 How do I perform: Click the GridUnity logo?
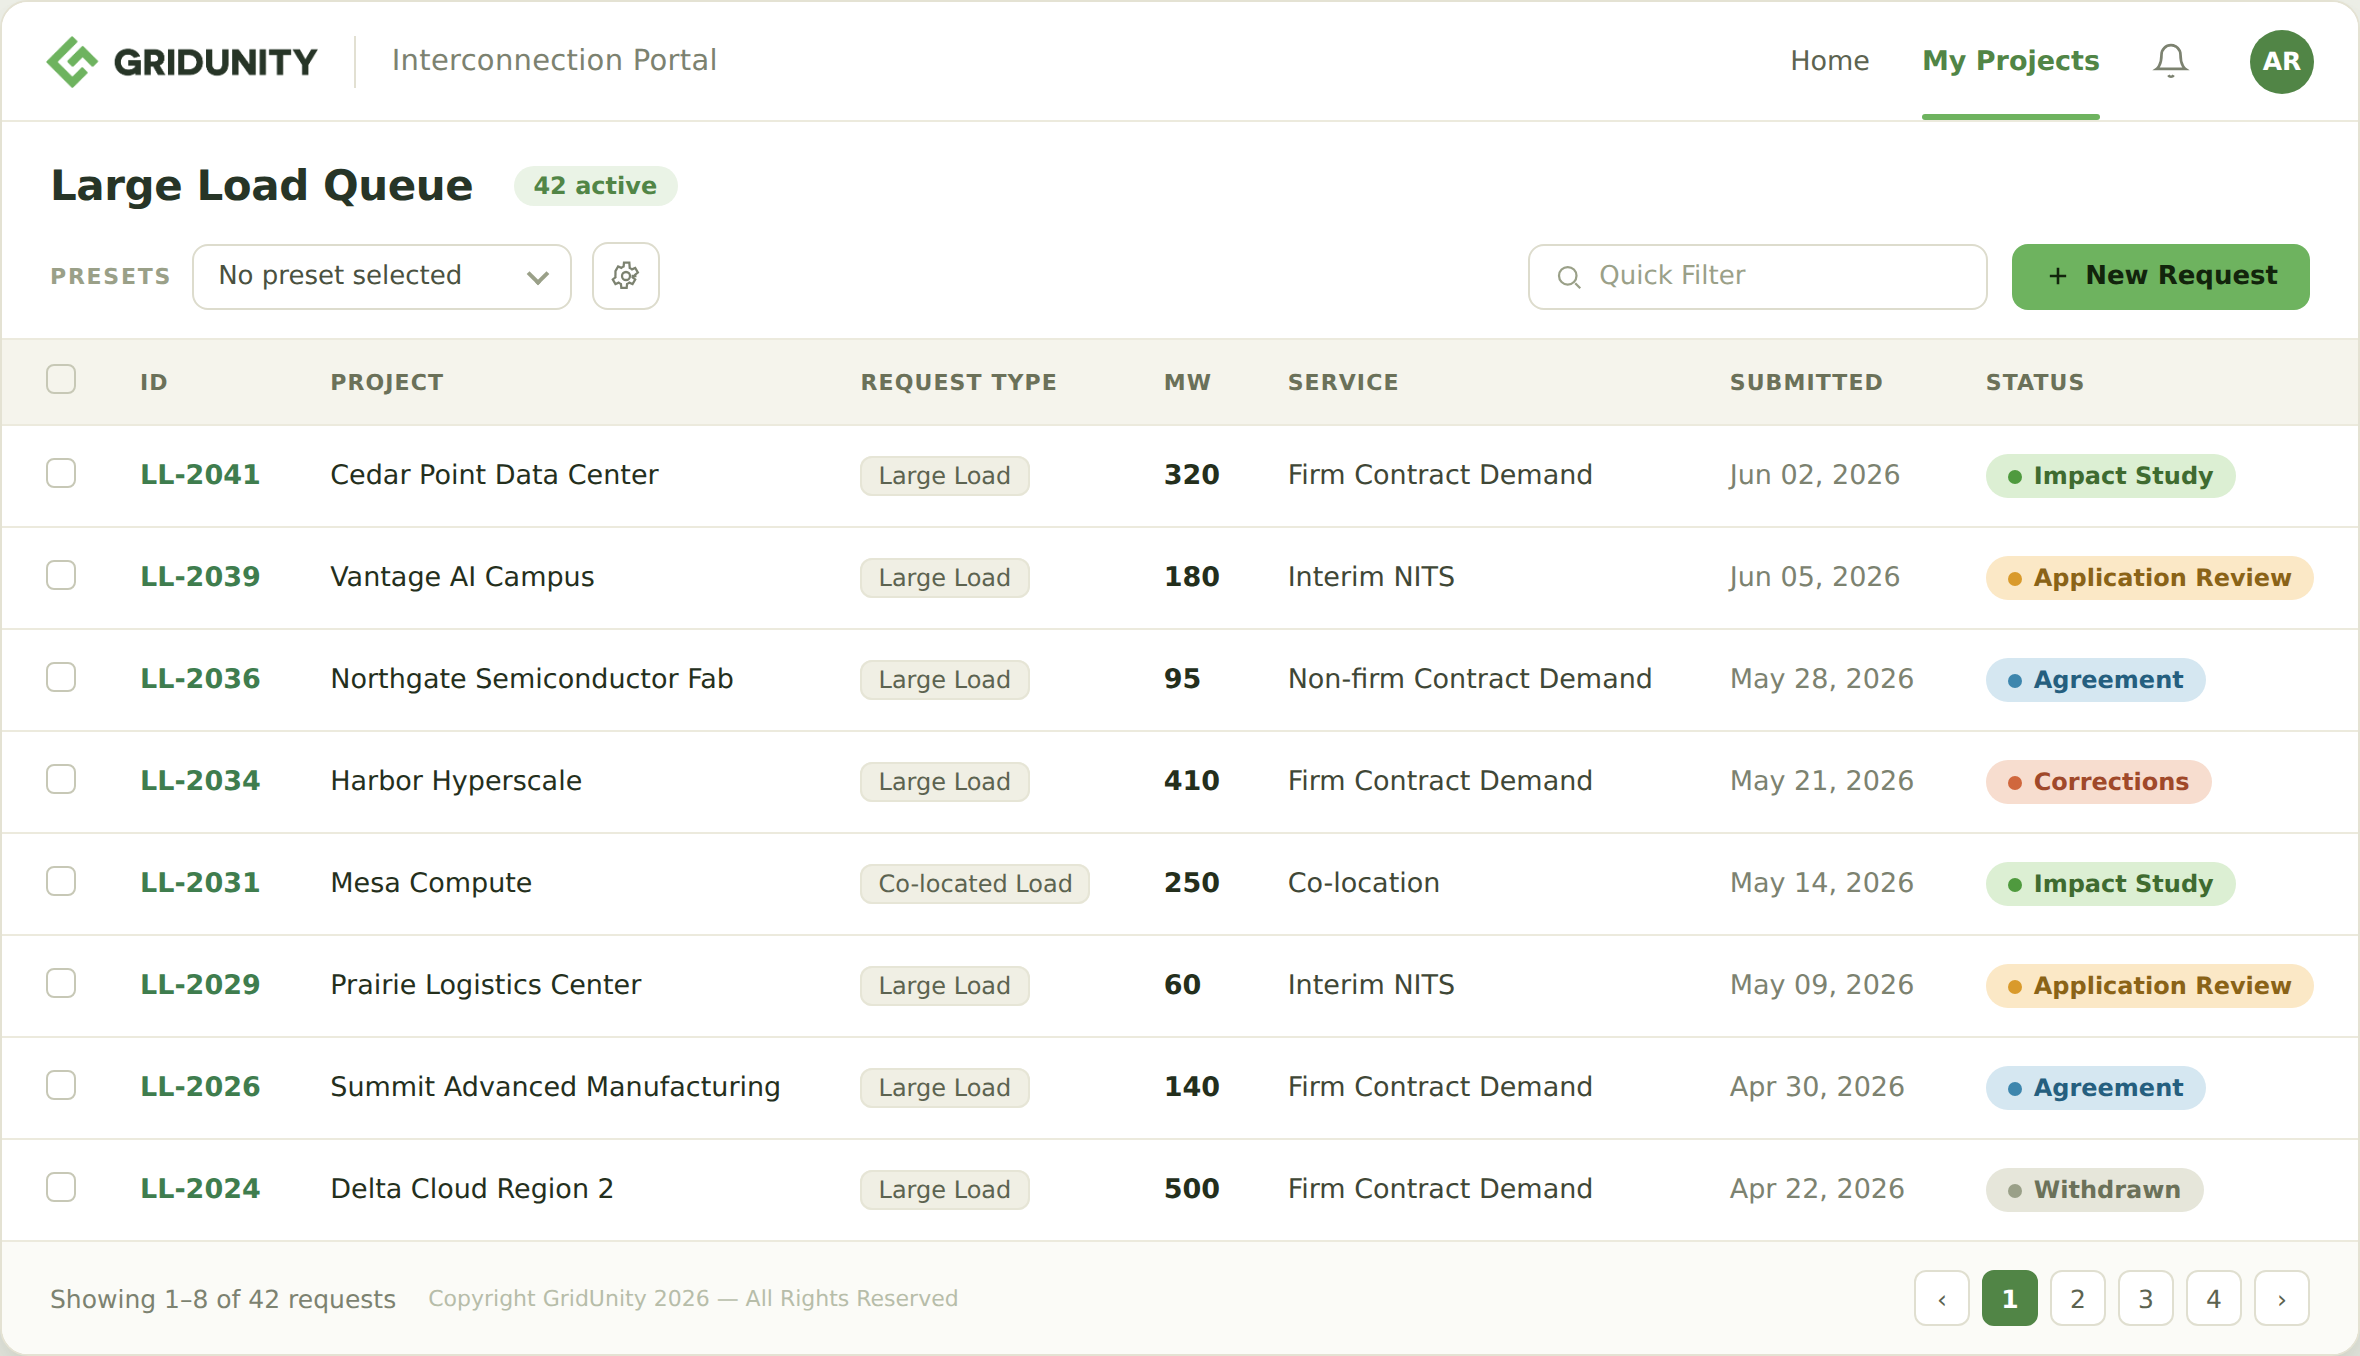click(182, 61)
